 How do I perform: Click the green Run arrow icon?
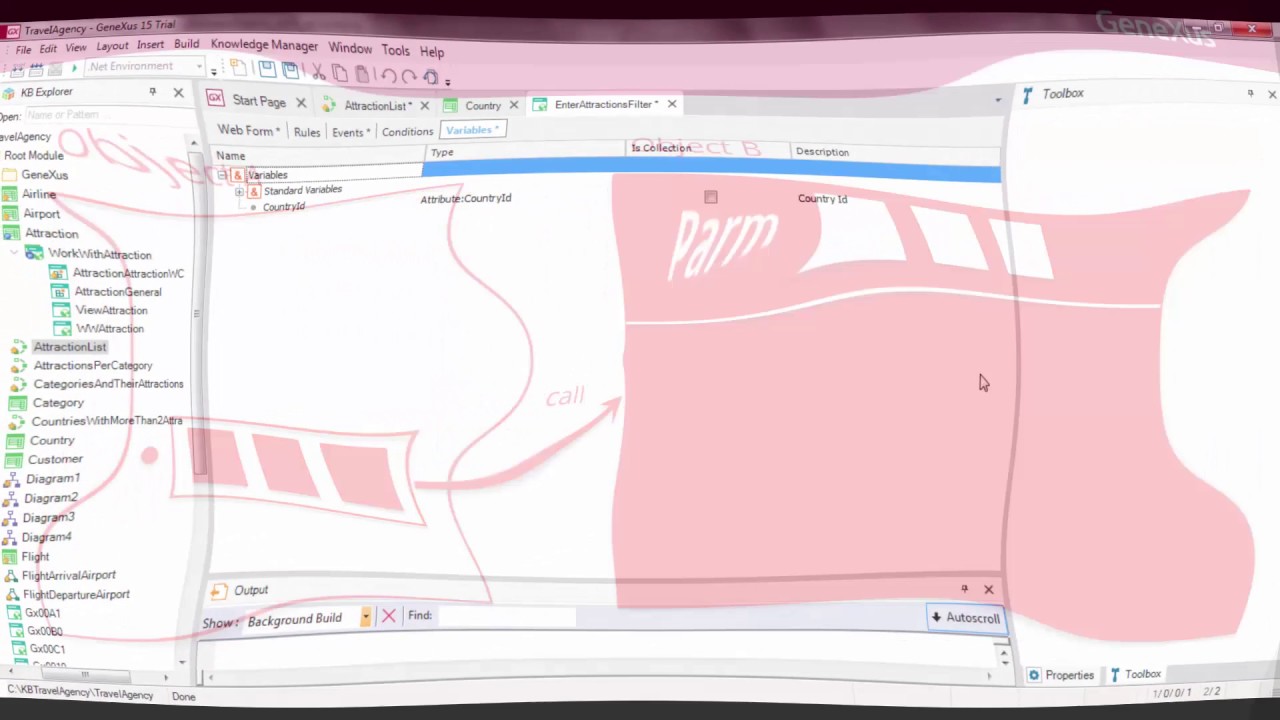click(73, 68)
